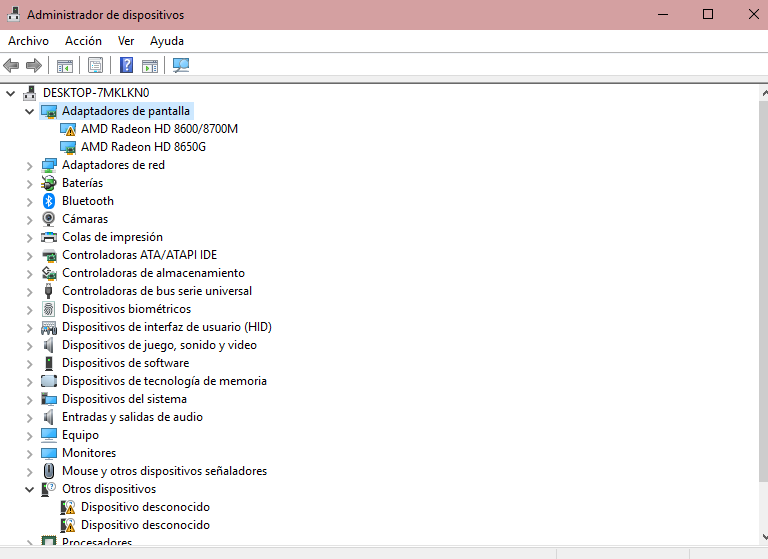Select the Dispositivos del sistema label
Screen dimensions: 768x559
point(124,399)
